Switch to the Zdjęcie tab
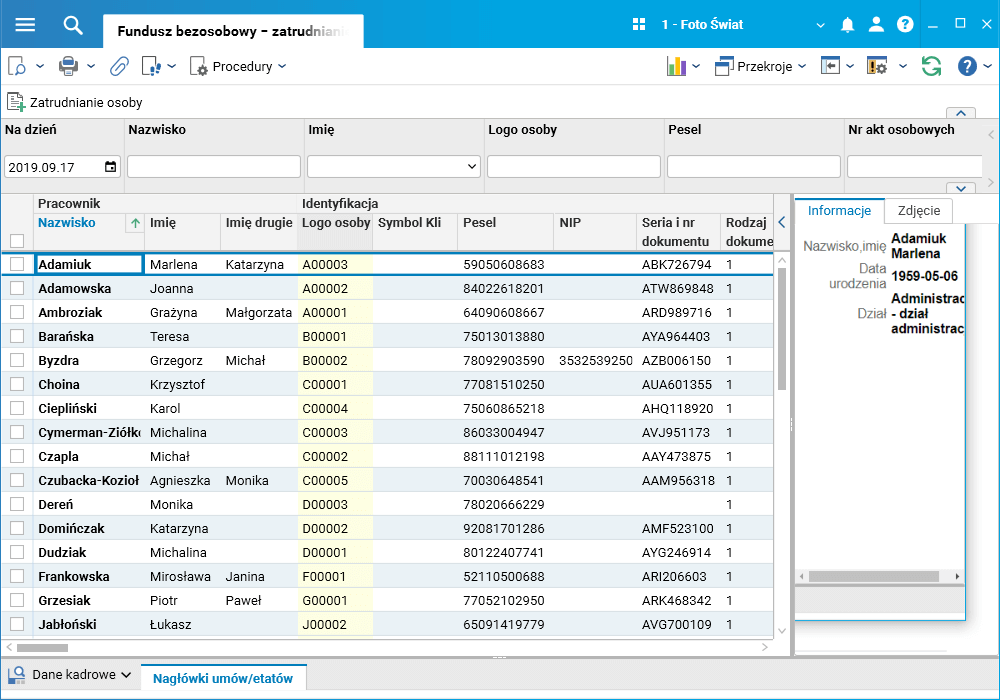 pyautogui.click(x=918, y=210)
